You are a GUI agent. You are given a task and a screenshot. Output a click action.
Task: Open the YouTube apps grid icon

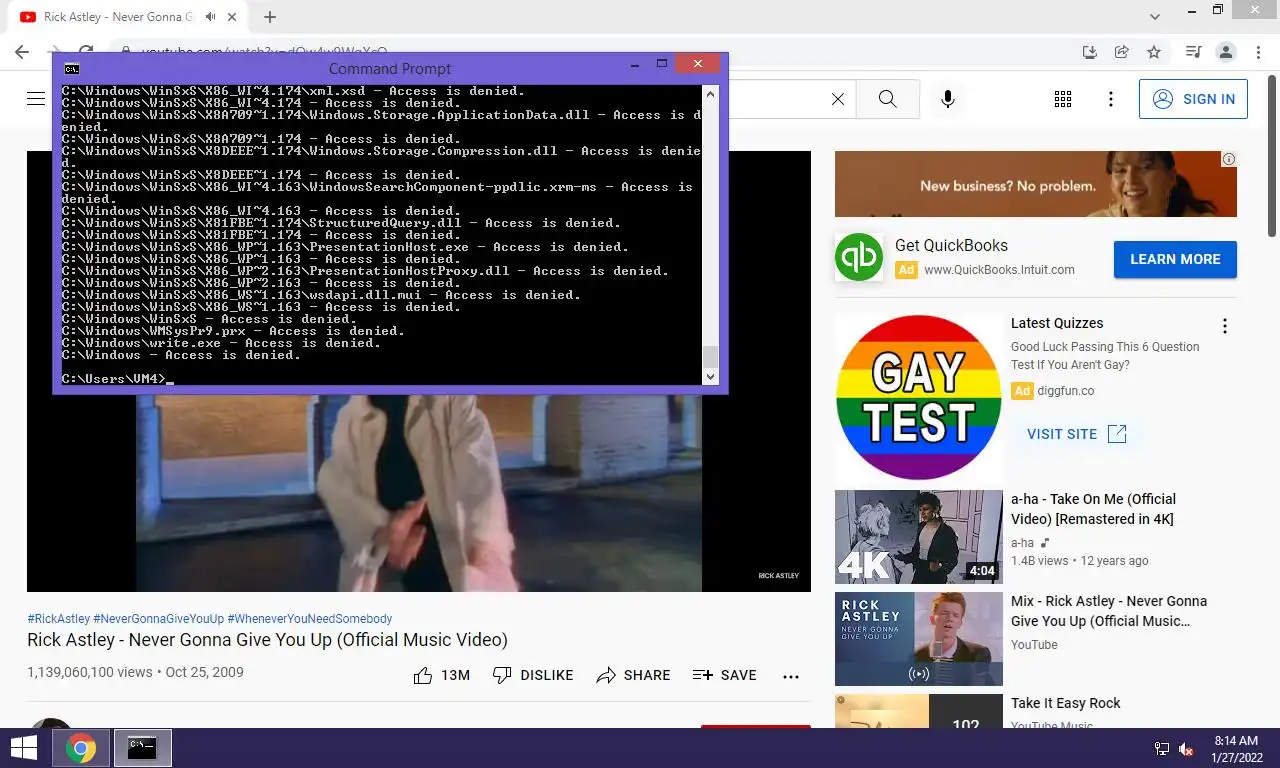coord(1063,99)
